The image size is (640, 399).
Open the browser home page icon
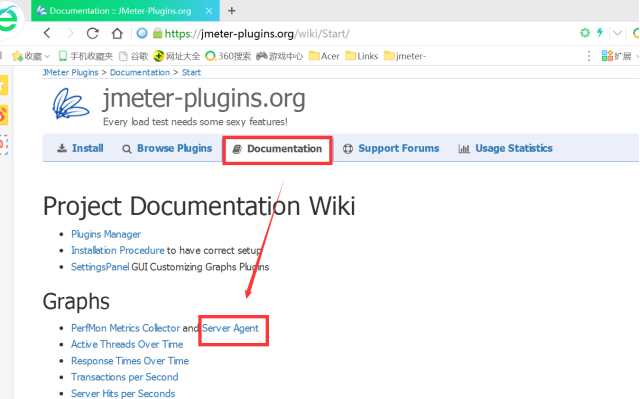[118, 33]
